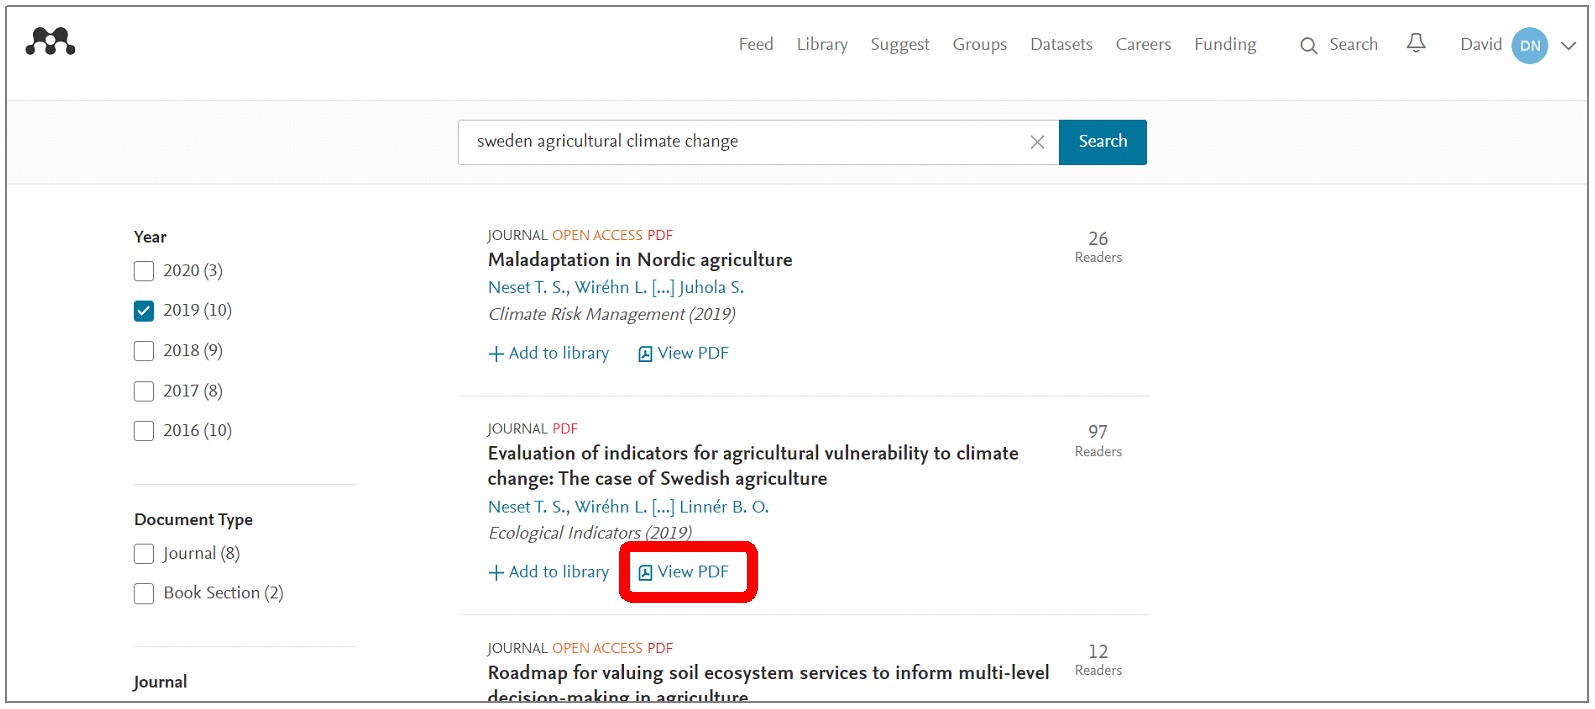View PDF of Evaluation of indicators article
The height and width of the screenshot is (709, 1595).
coord(684,572)
